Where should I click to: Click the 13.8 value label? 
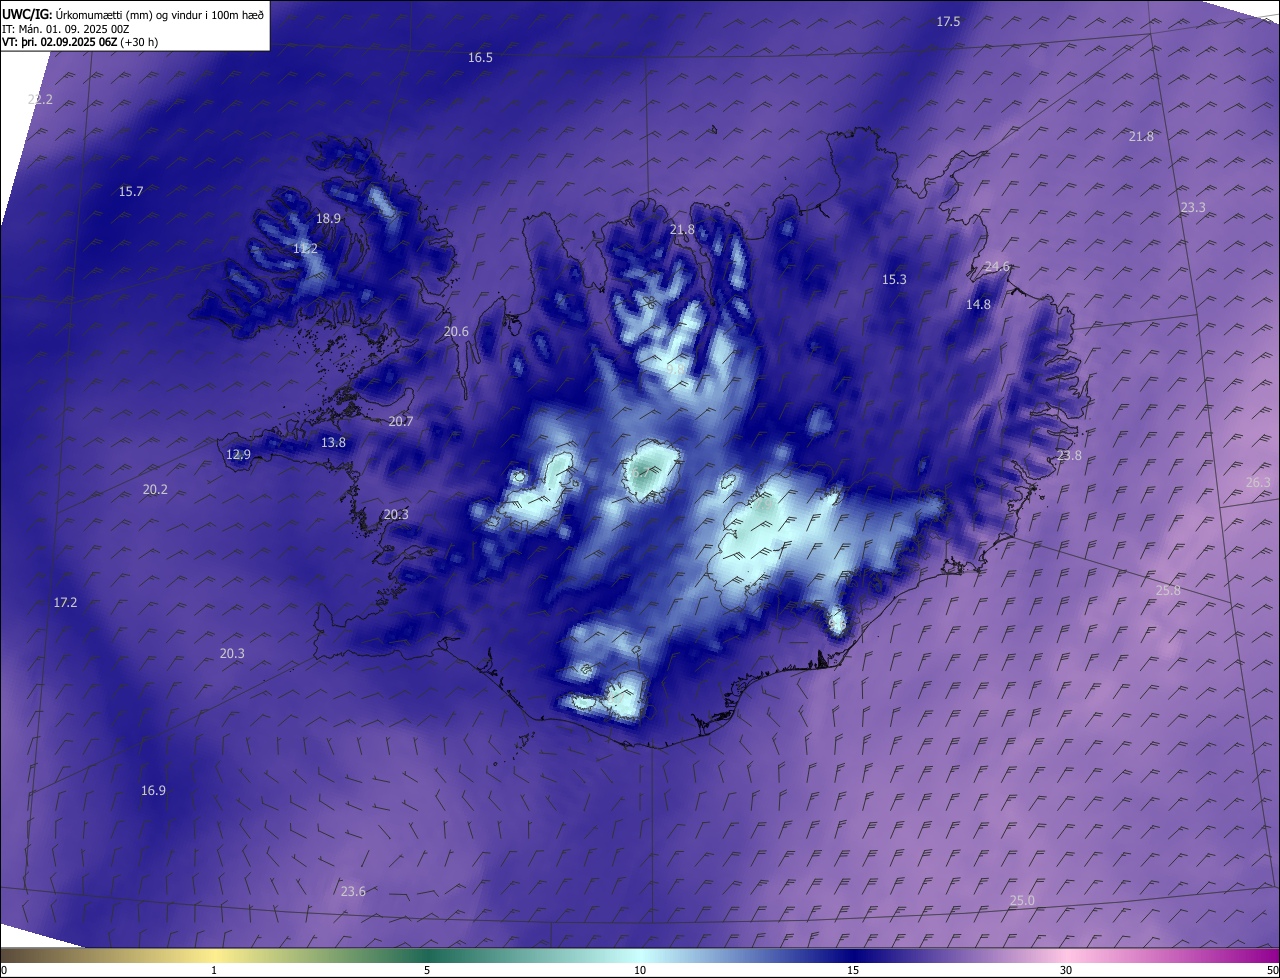(x=333, y=443)
